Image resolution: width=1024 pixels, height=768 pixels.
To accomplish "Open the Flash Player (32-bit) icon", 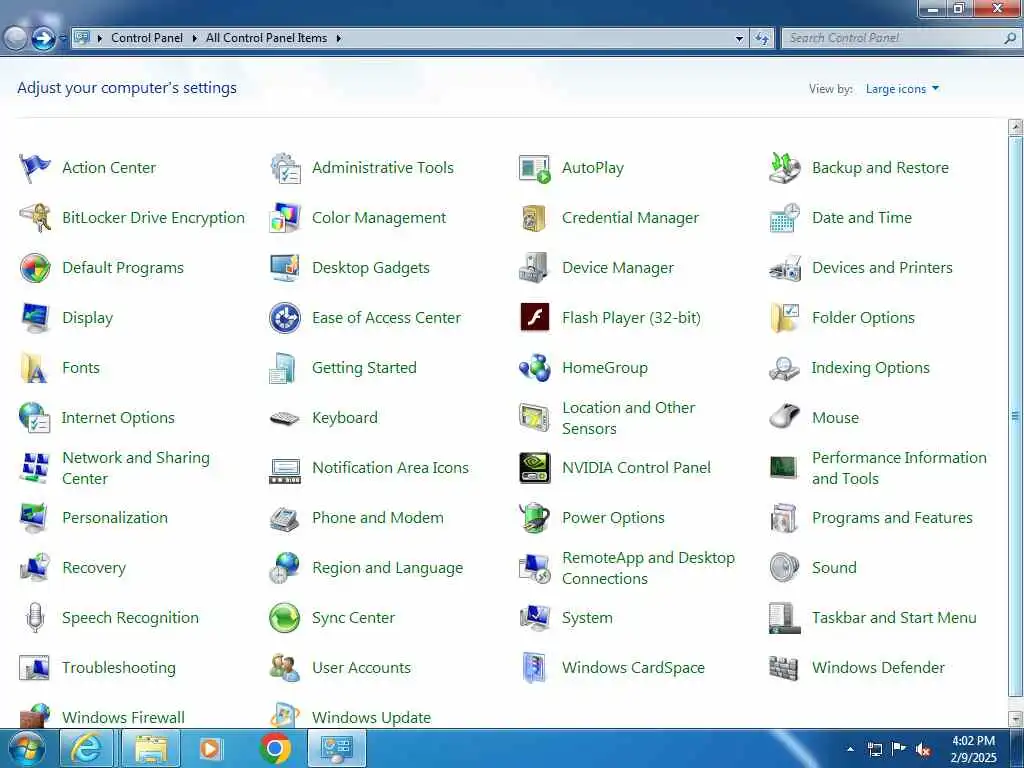I will click(x=534, y=317).
